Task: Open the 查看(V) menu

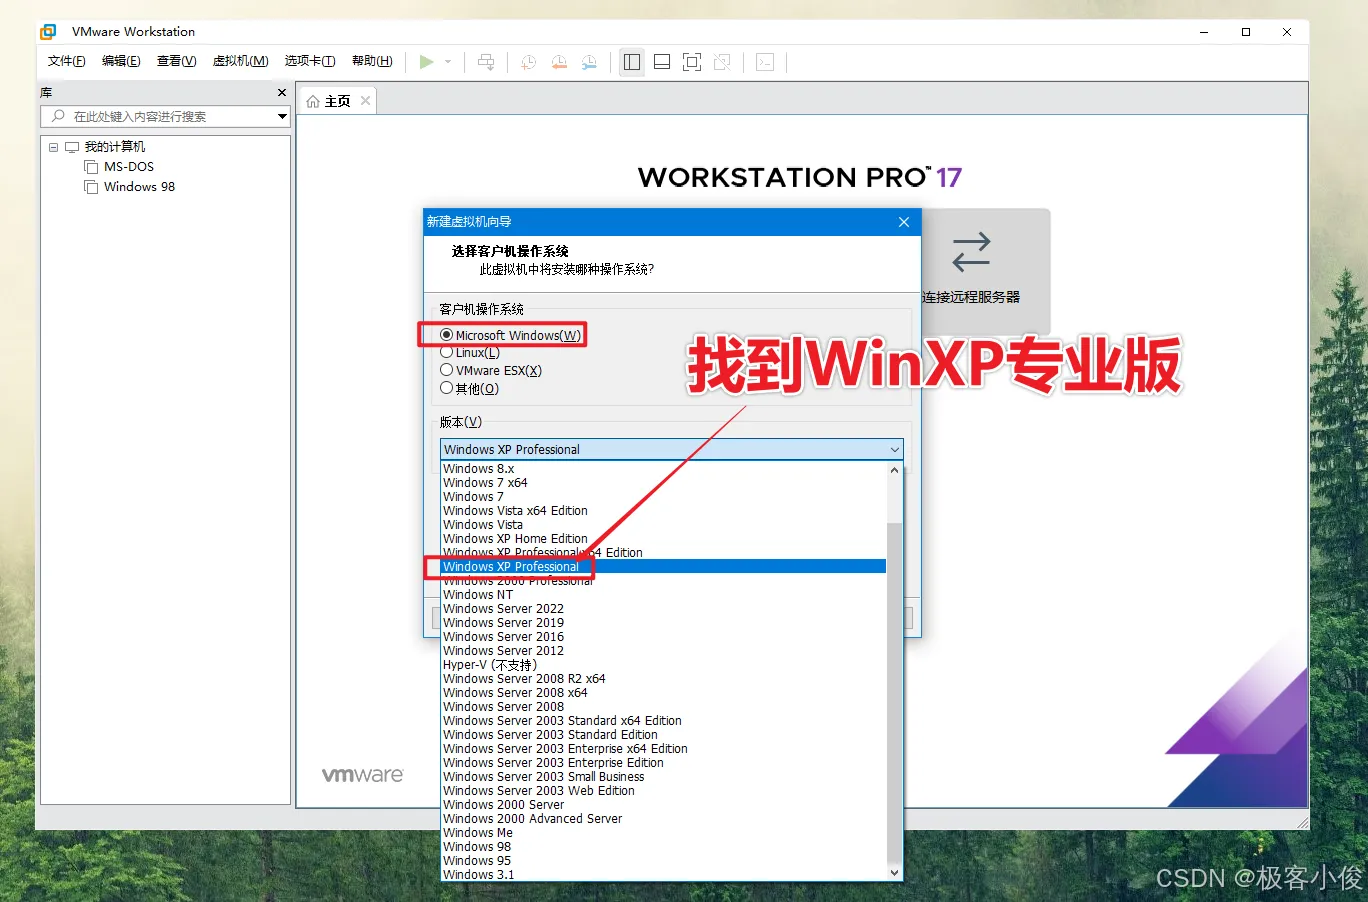Action: point(176,61)
